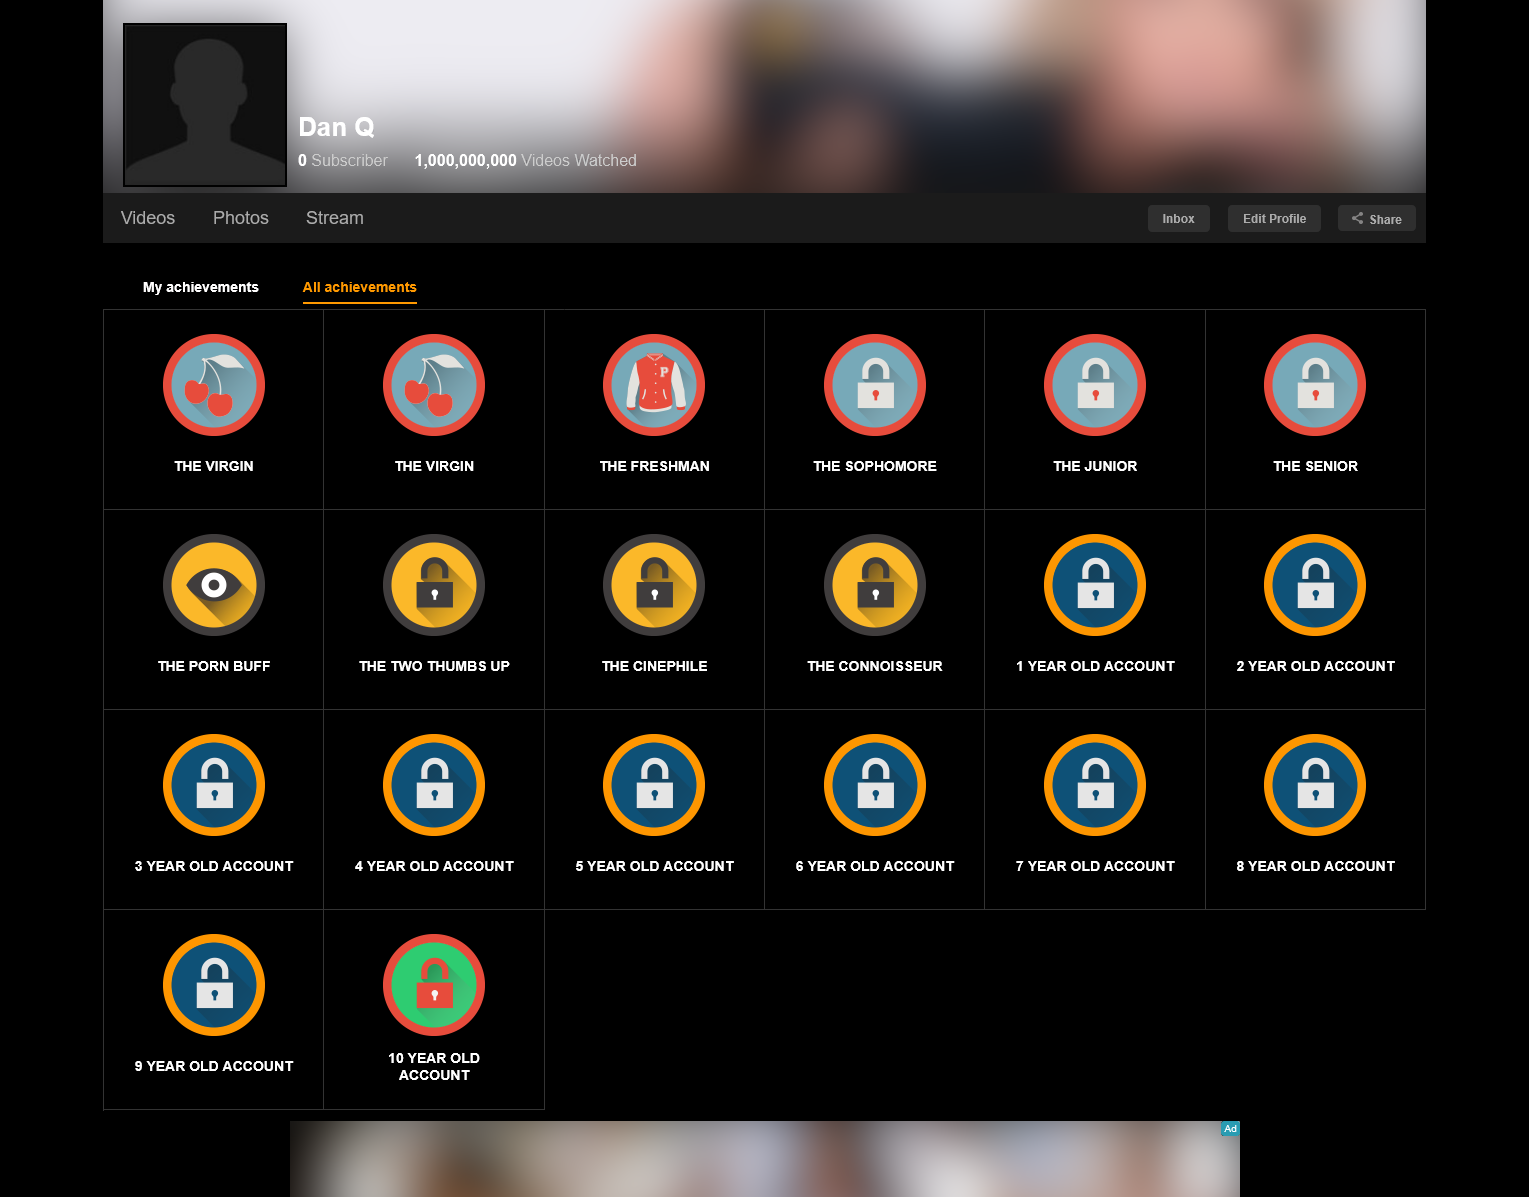Click the green 10 Year Old Account badge
This screenshot has width=1529, height=1197.
coord(434,985)
